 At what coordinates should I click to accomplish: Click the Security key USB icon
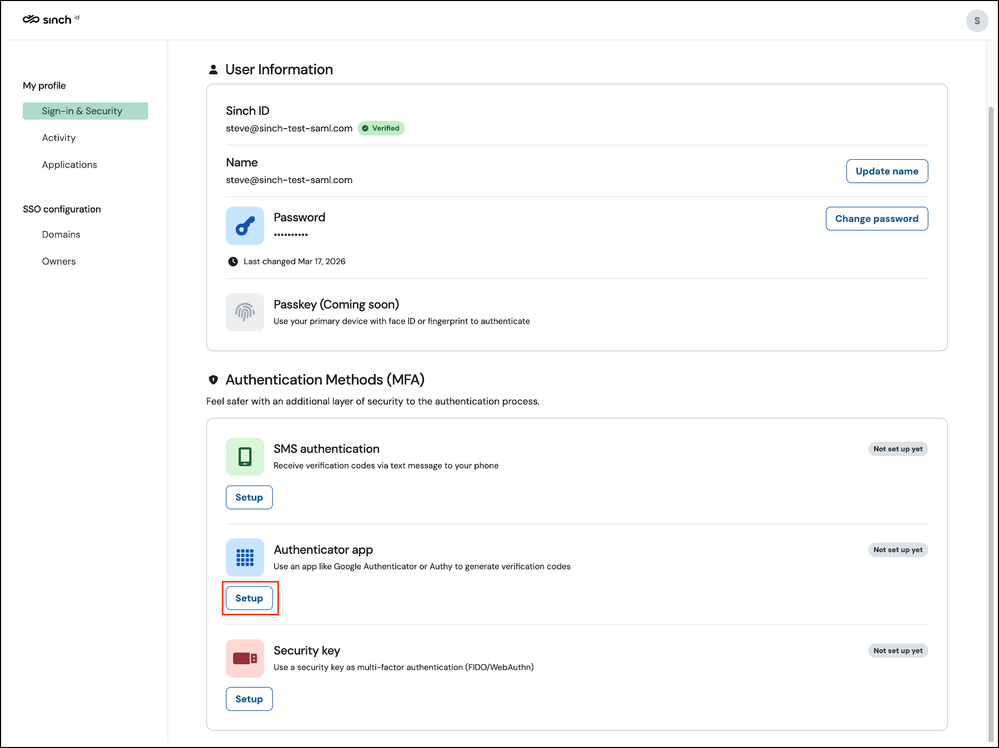click(245, 658)
